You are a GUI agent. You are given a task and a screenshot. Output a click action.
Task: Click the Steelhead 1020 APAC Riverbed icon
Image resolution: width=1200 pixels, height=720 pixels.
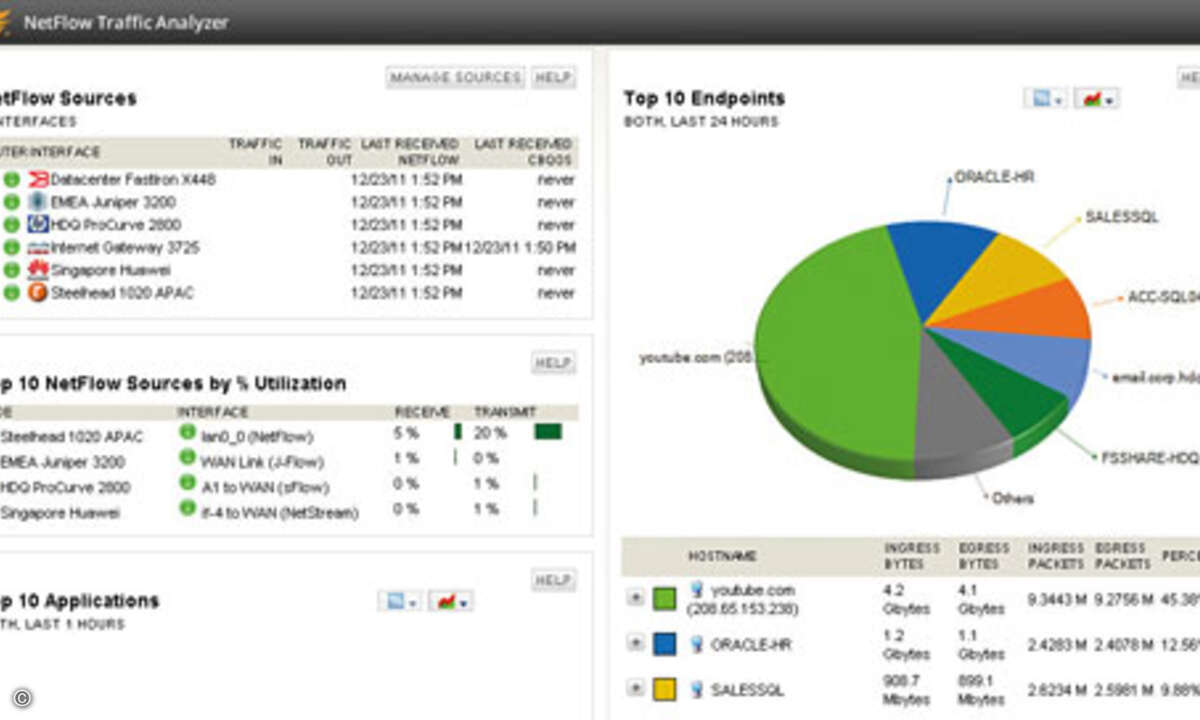38,293
